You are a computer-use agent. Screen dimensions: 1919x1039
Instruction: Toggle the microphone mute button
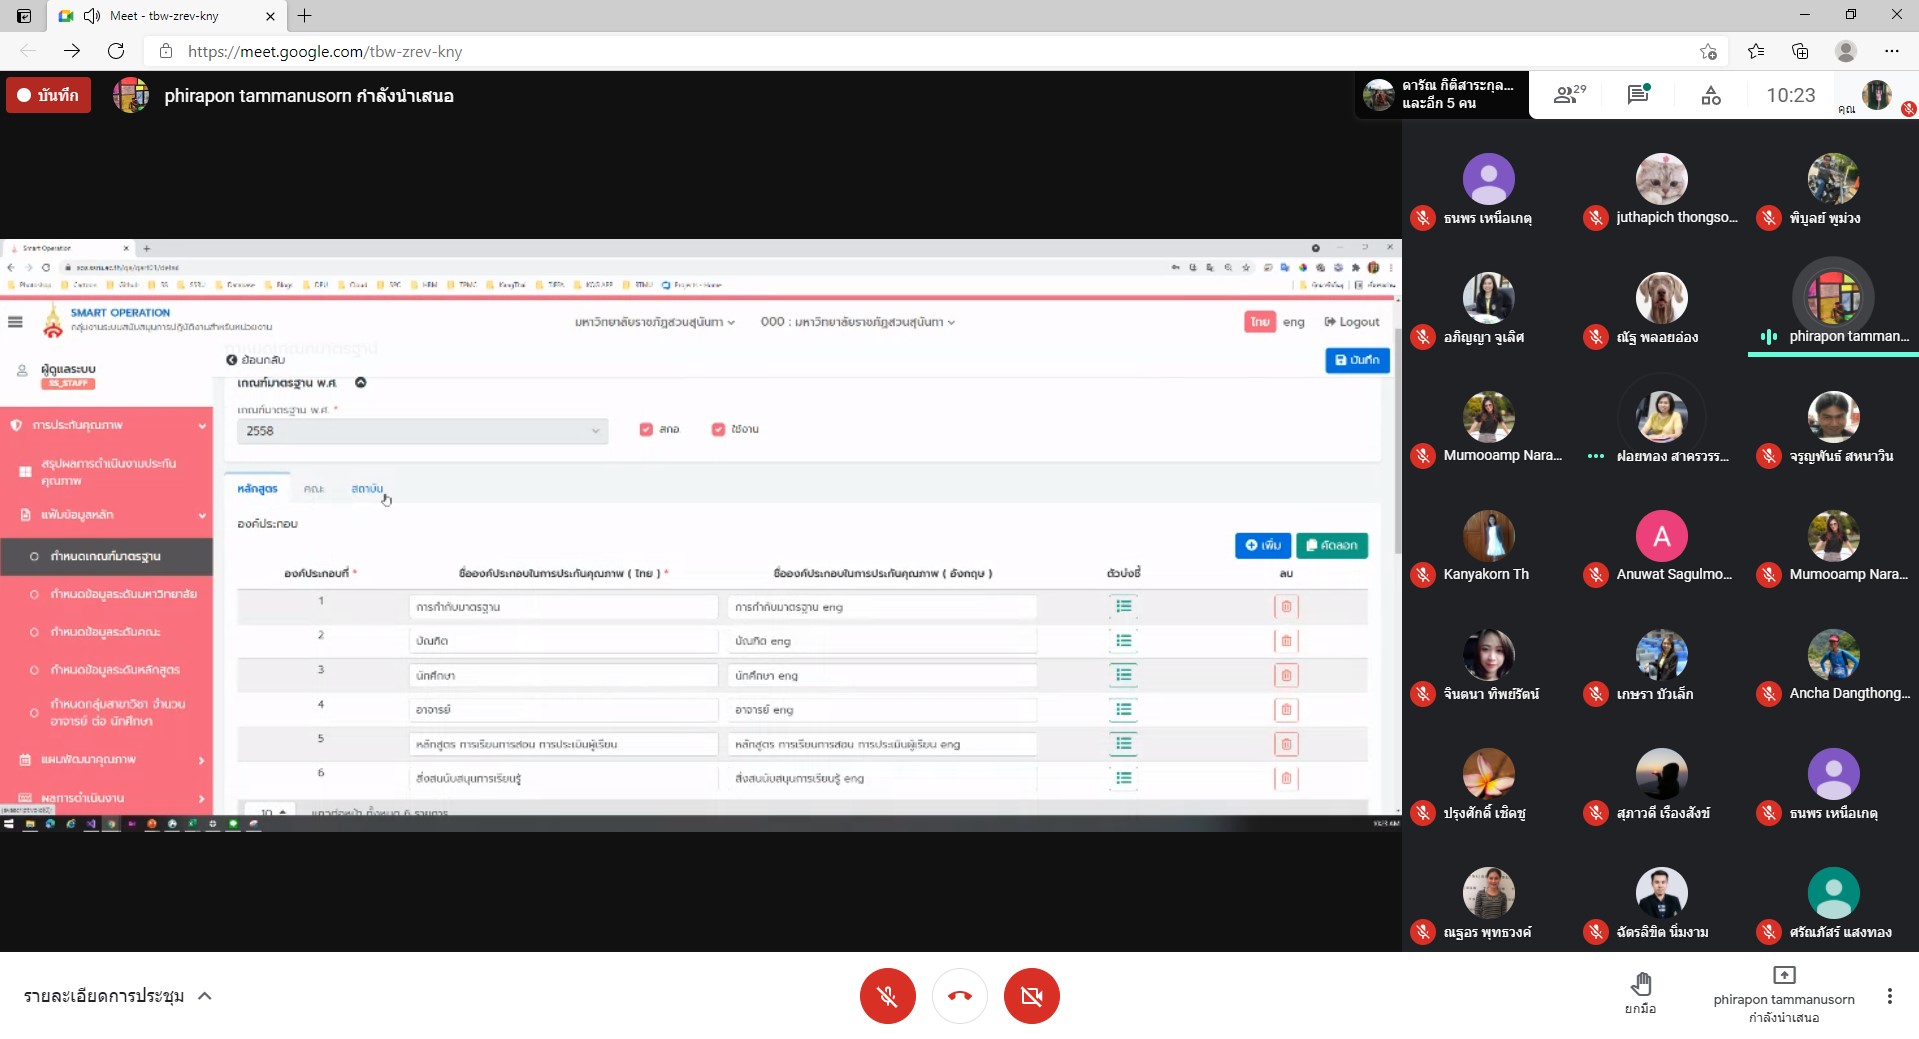887,996
